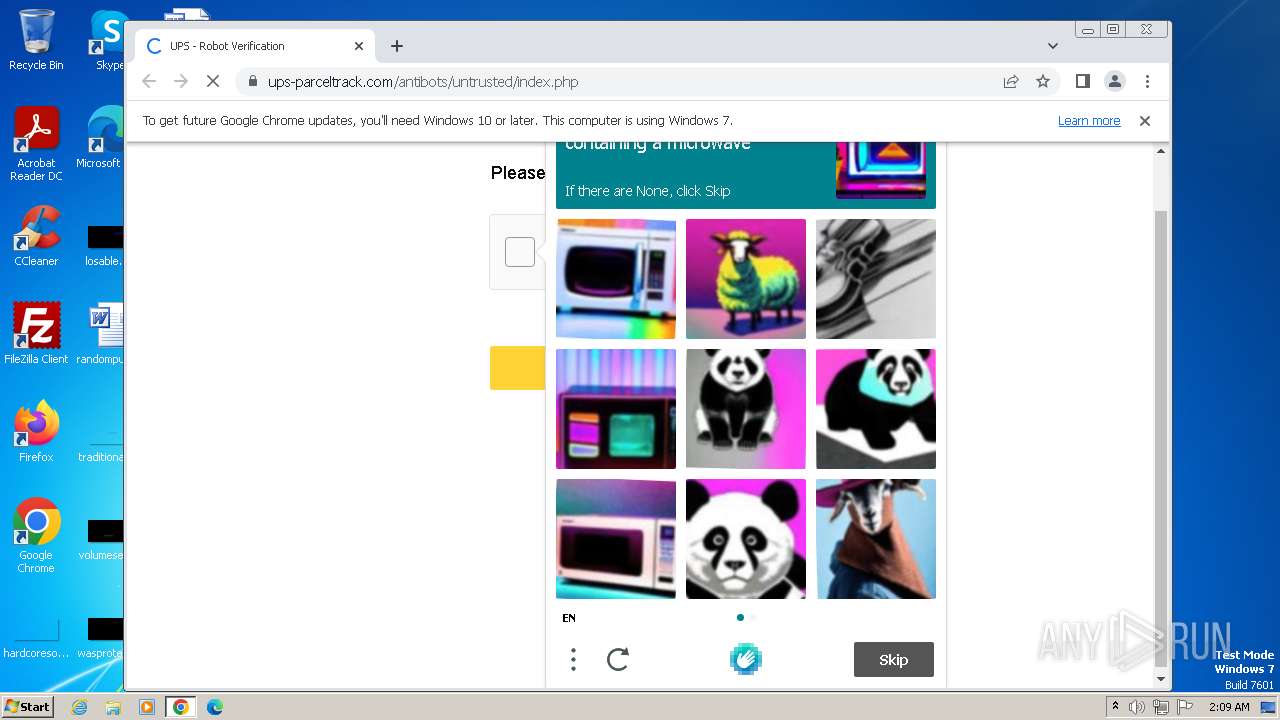Dismiss the Chrome update notification bar
Screen dimensions: 1280x720
[1145, 121]
